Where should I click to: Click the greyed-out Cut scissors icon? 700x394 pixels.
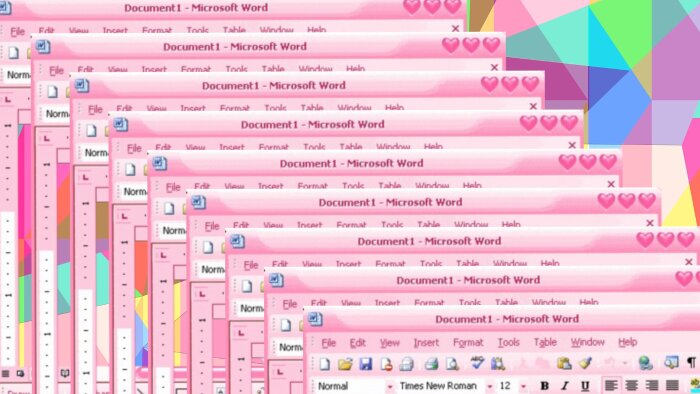click(x=523, y=363)
